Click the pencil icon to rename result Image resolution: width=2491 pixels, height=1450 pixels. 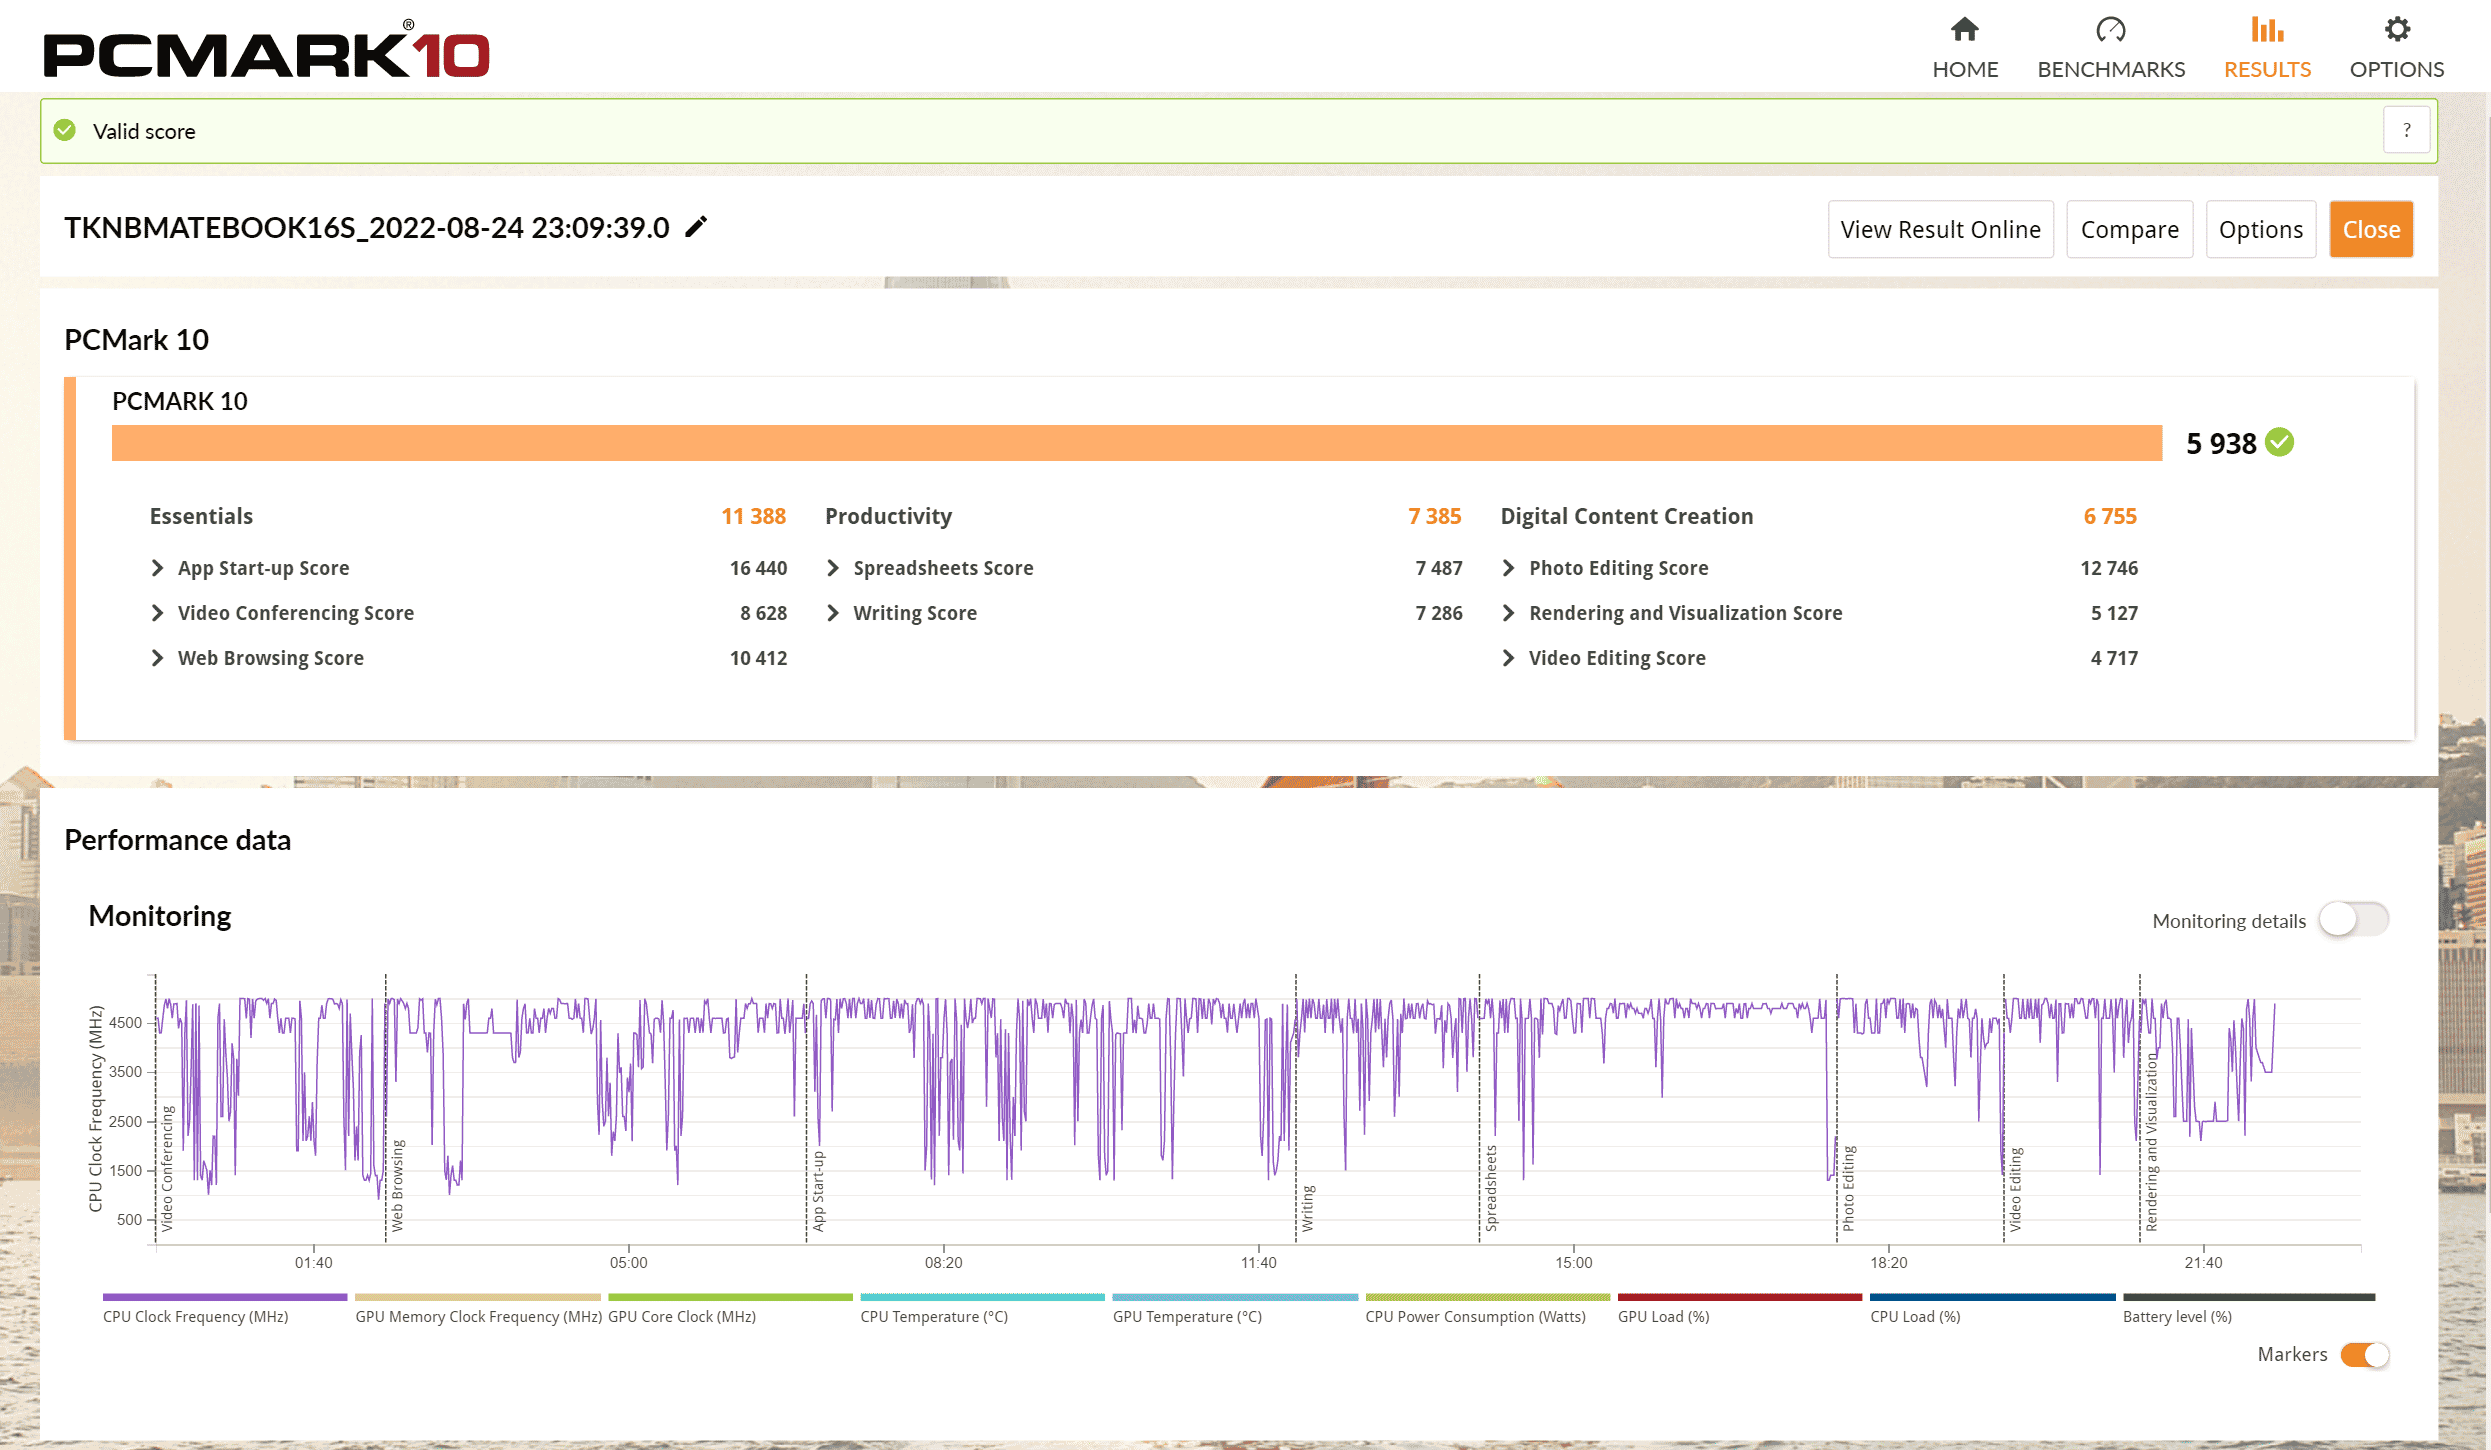point(696,227)
